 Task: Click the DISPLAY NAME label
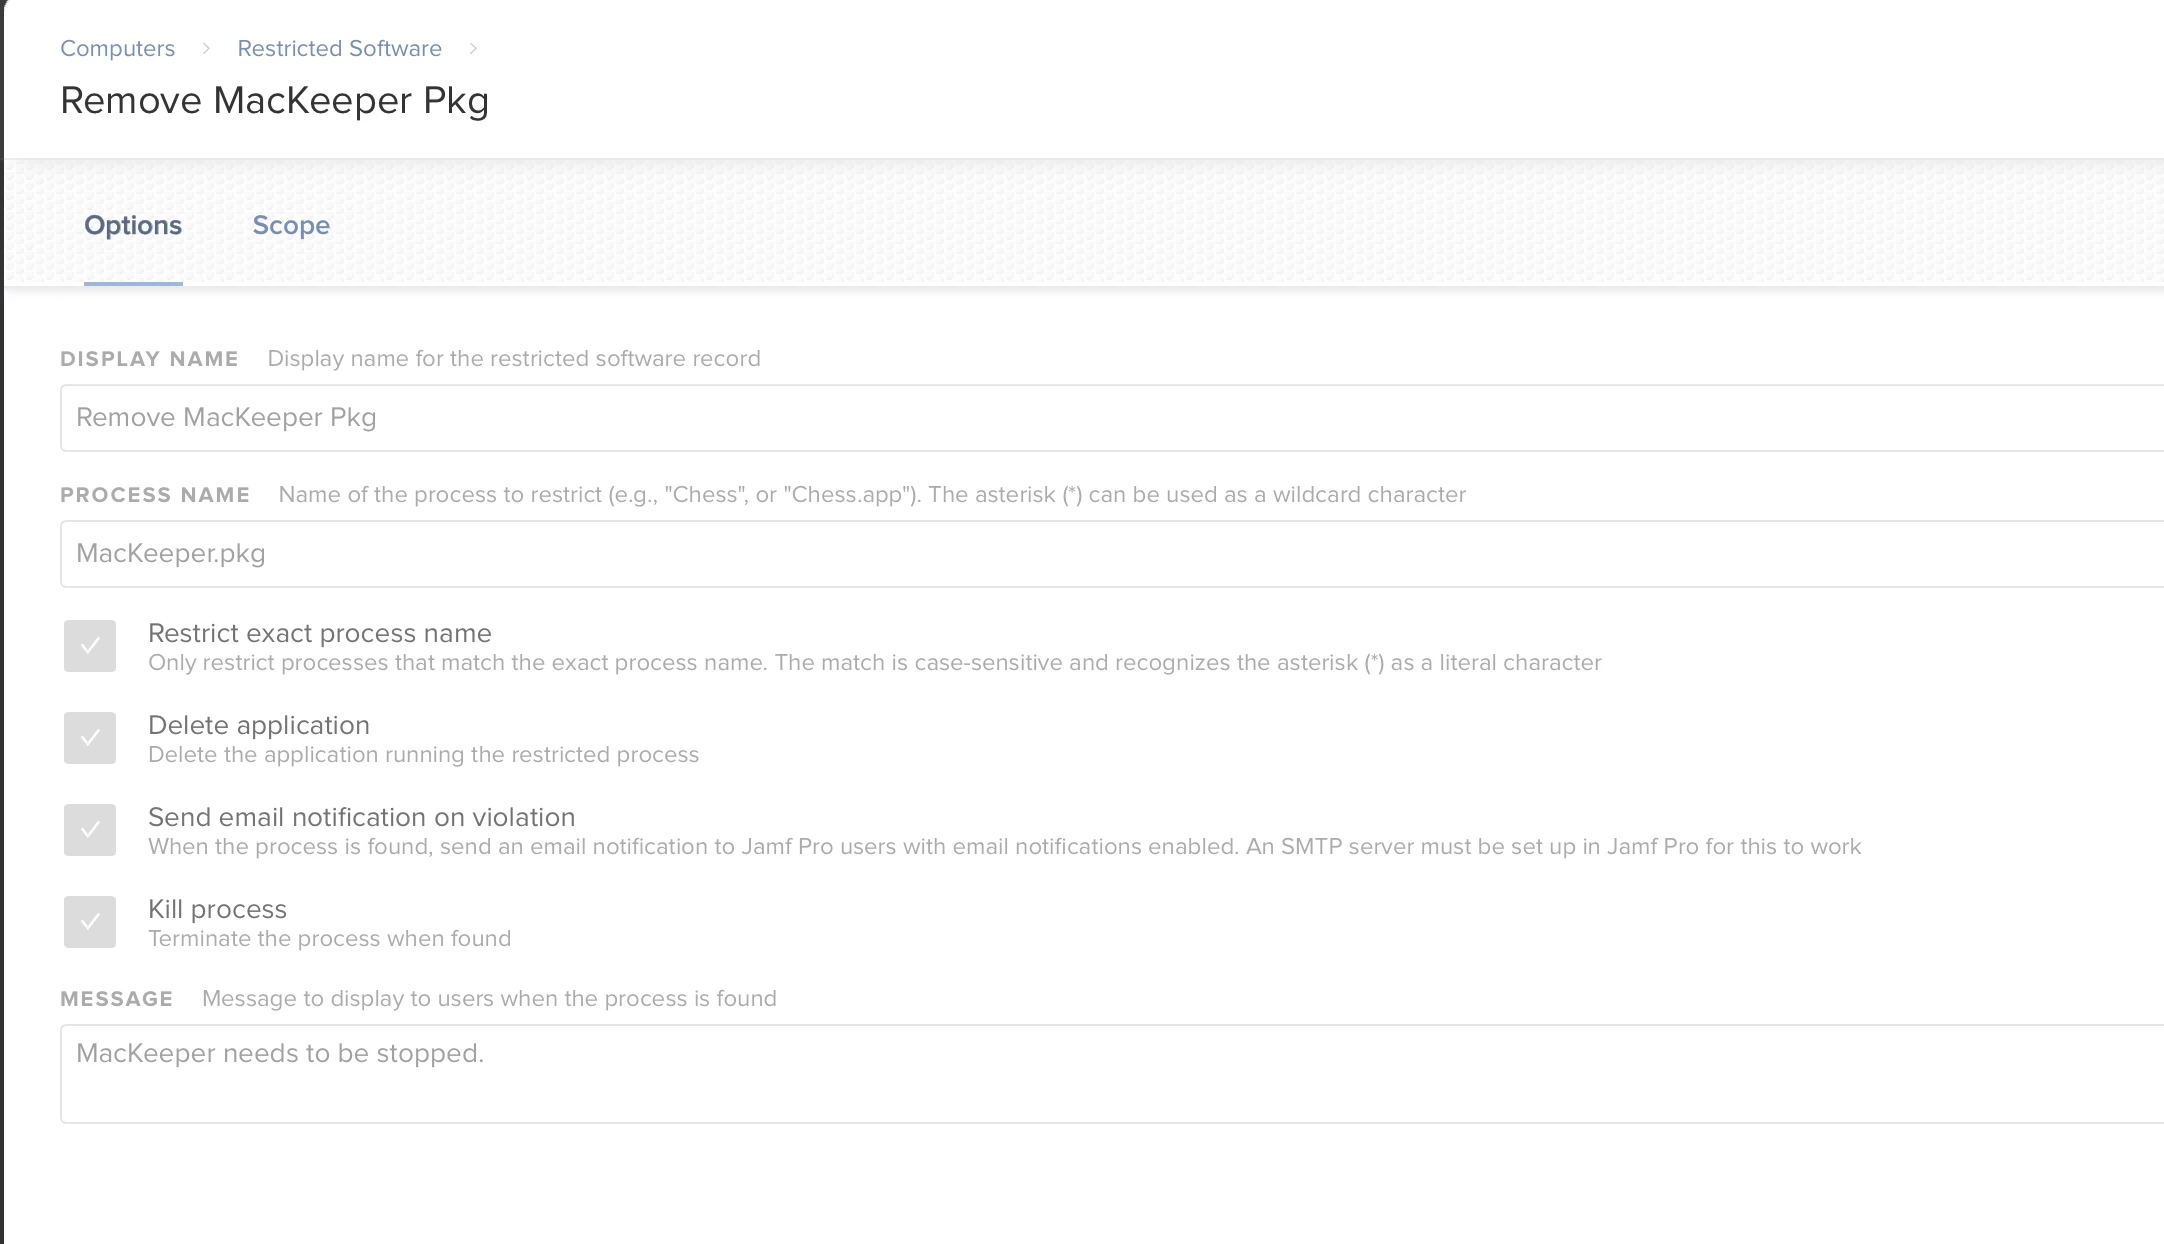point(149,359)
